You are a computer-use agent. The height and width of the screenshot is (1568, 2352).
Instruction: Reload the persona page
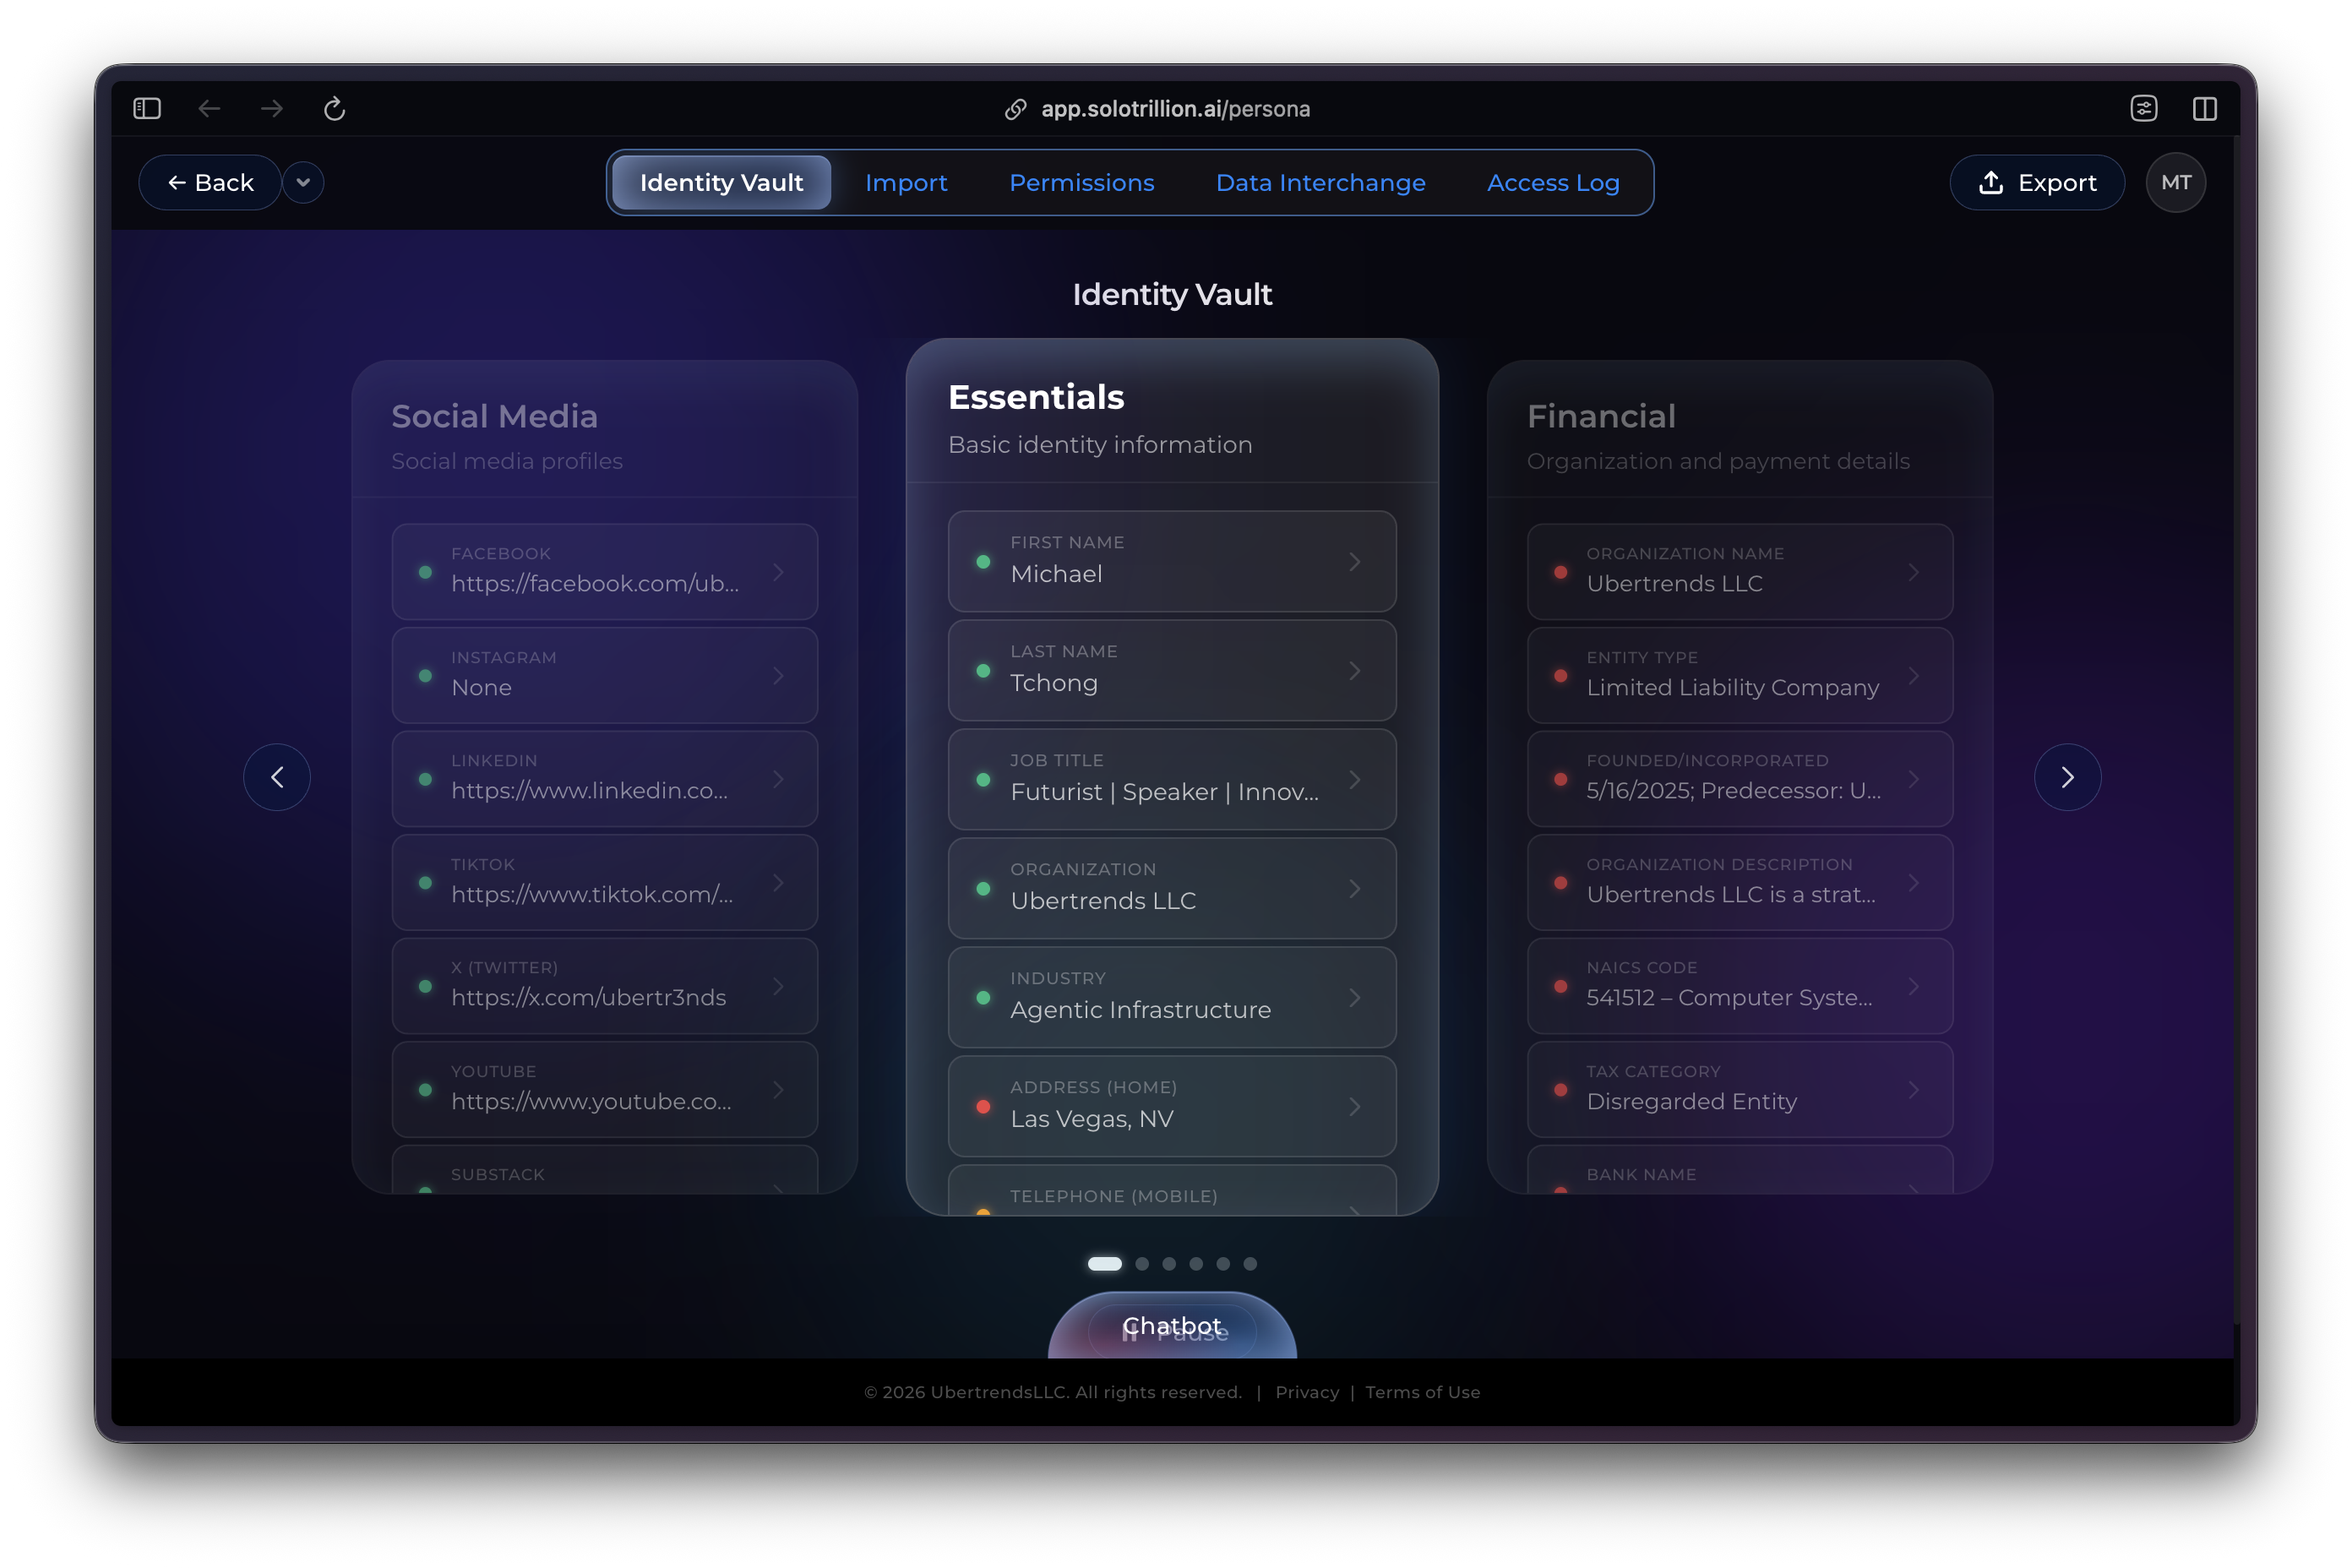pyautogui.click(x=334, y=109)
